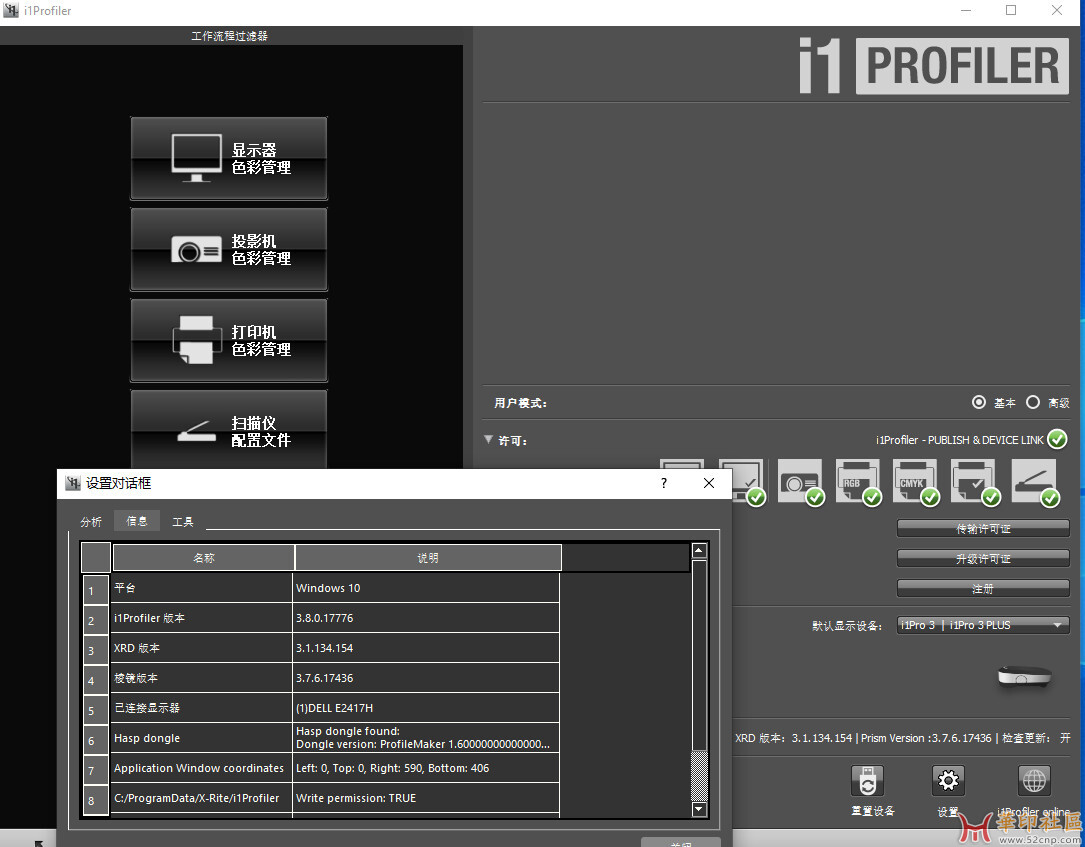Select the 棱镜版本 cell
Screen dimensions: 1085x847
(x=201, y=678)
